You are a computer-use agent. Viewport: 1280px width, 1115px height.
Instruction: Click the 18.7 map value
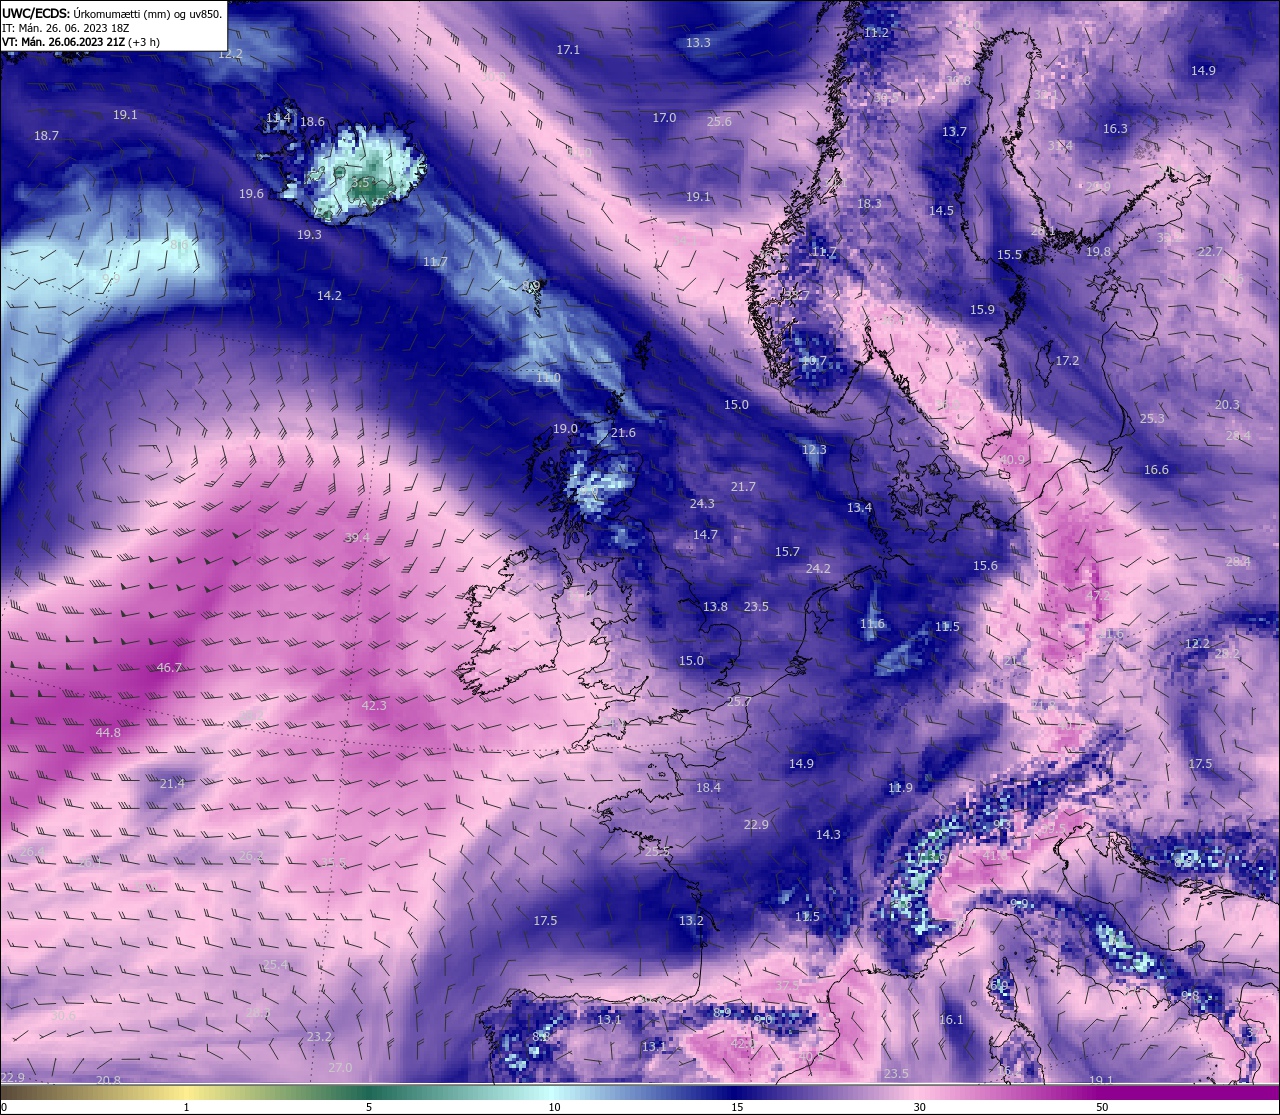click(x=46, y=136)
